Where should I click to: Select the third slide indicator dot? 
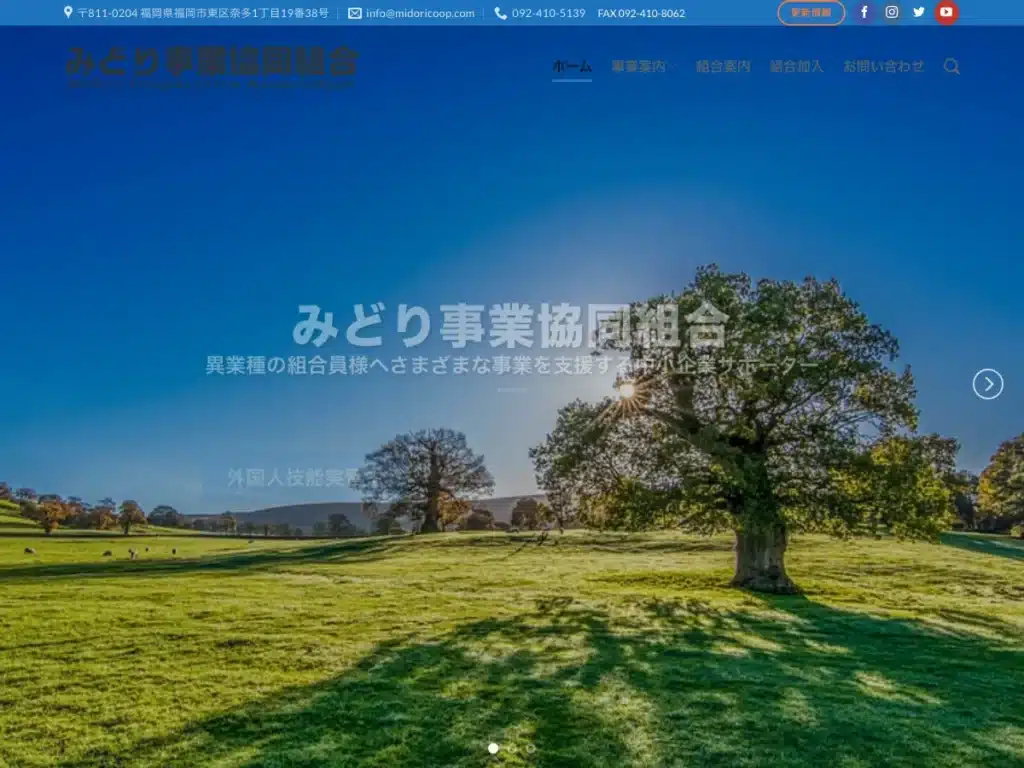pyautogui.click(x=531, y=748)
